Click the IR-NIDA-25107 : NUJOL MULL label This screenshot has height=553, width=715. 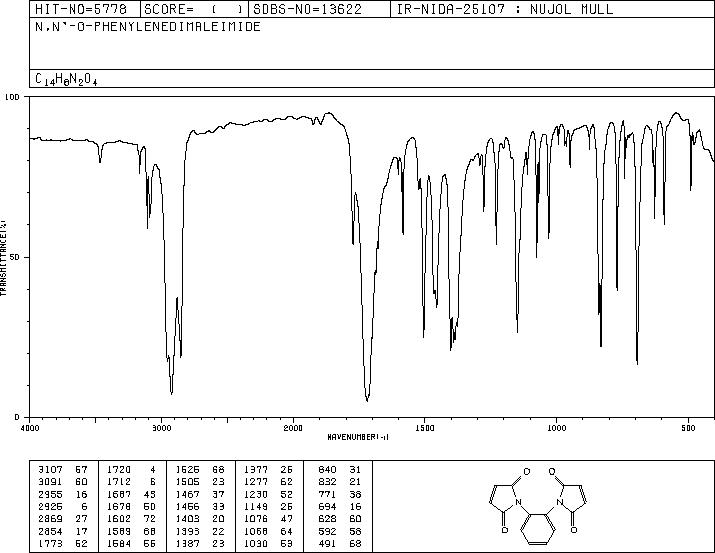coord(505,9)
